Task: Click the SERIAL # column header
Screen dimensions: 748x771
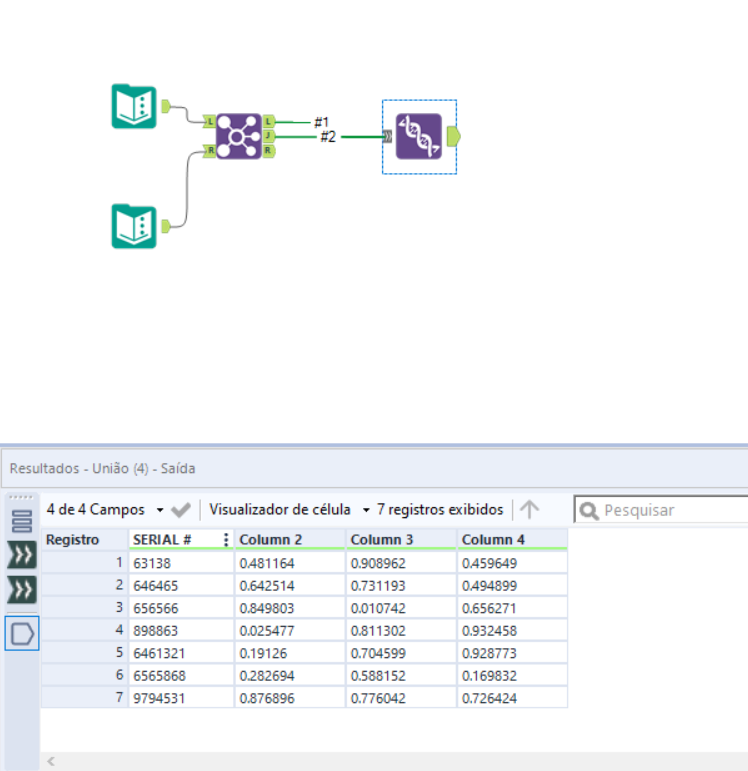Action: pyautogui.click(x=181, y=539)
